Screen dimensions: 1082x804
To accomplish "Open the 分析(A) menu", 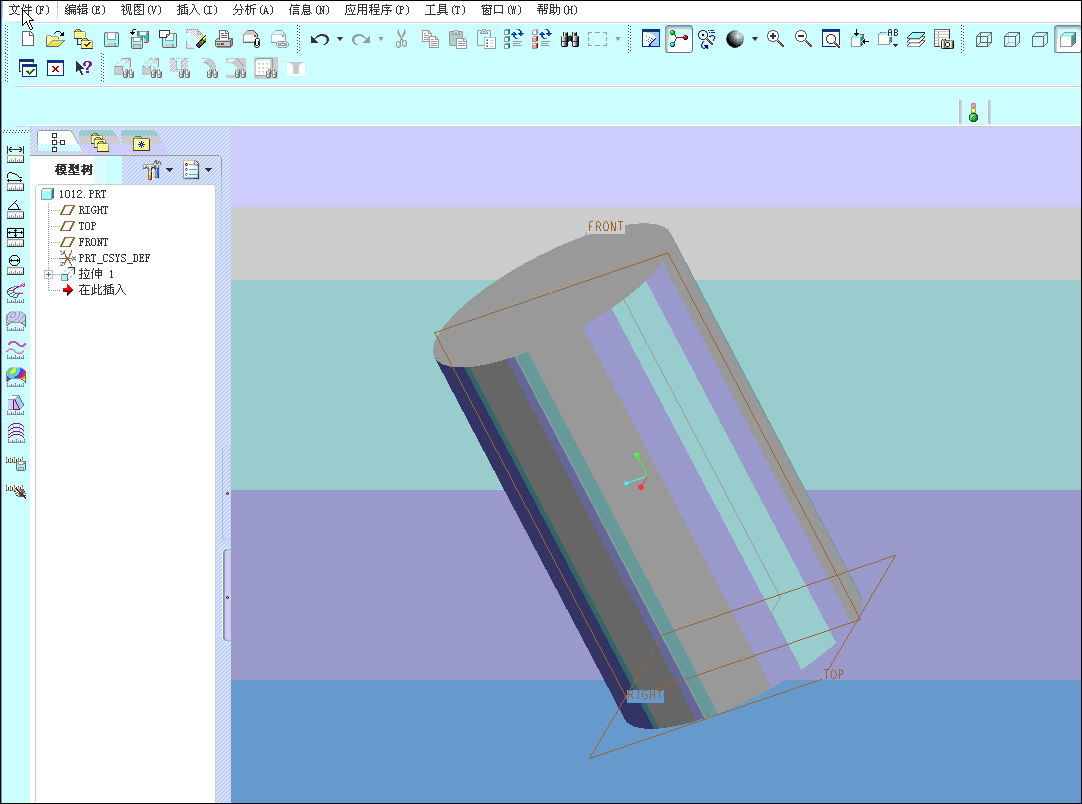I will [253, 10].
